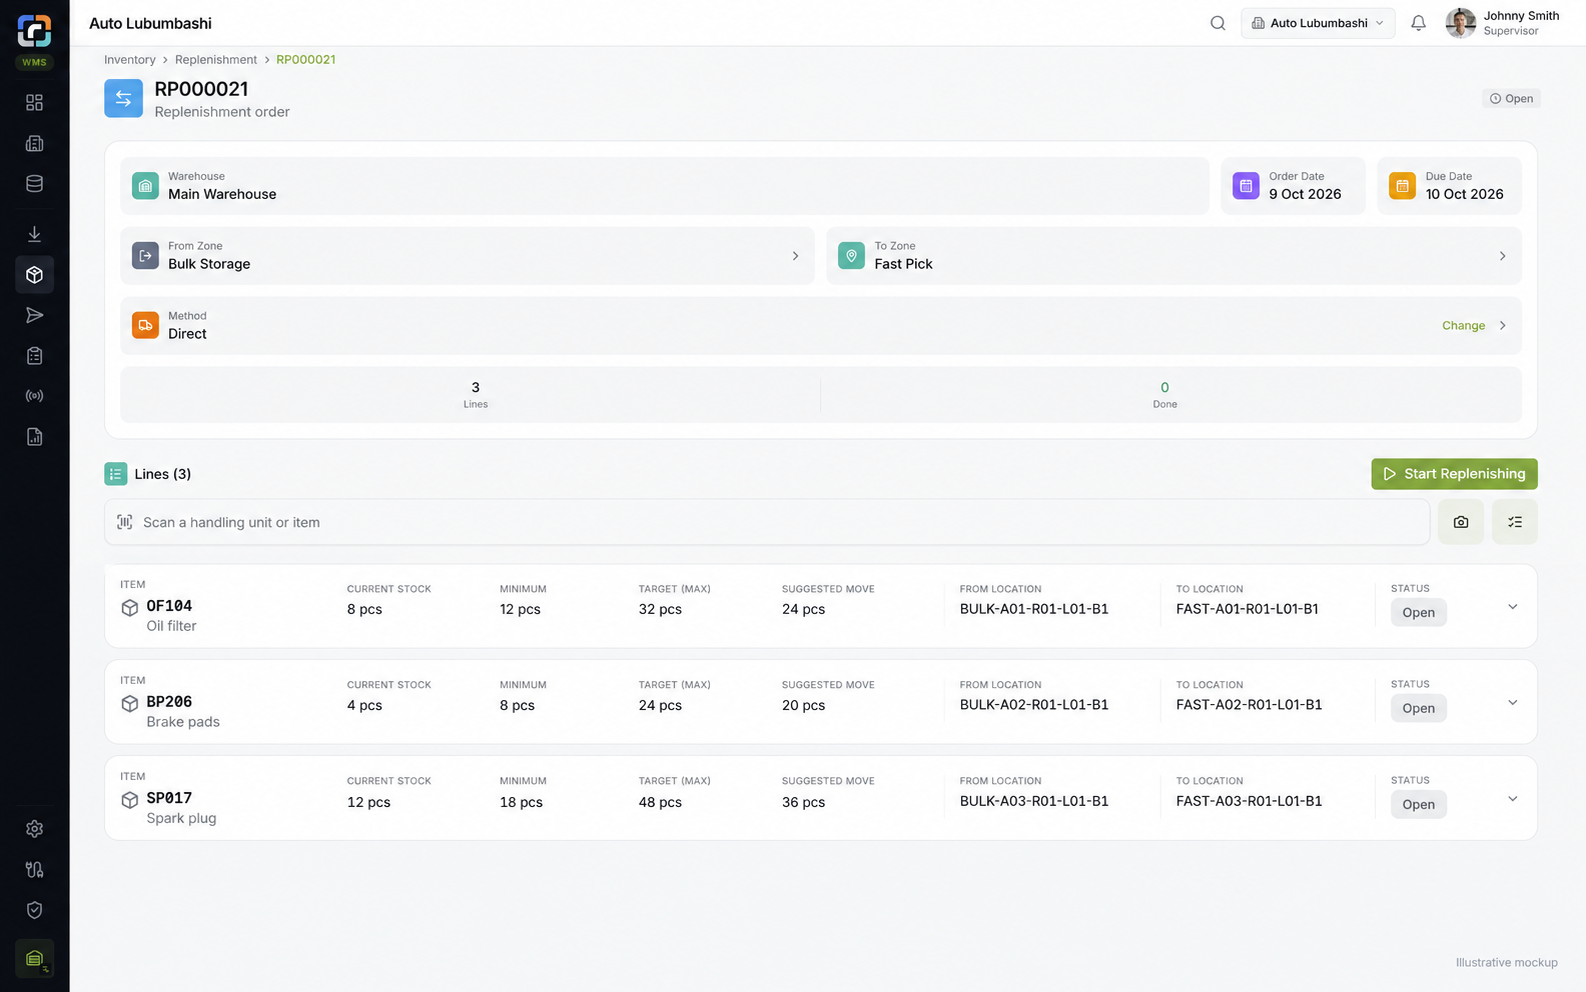Open the clipboard tasks sidebar icon
The width and height of the screenshot is (1586, 992).
pos(34,356)
